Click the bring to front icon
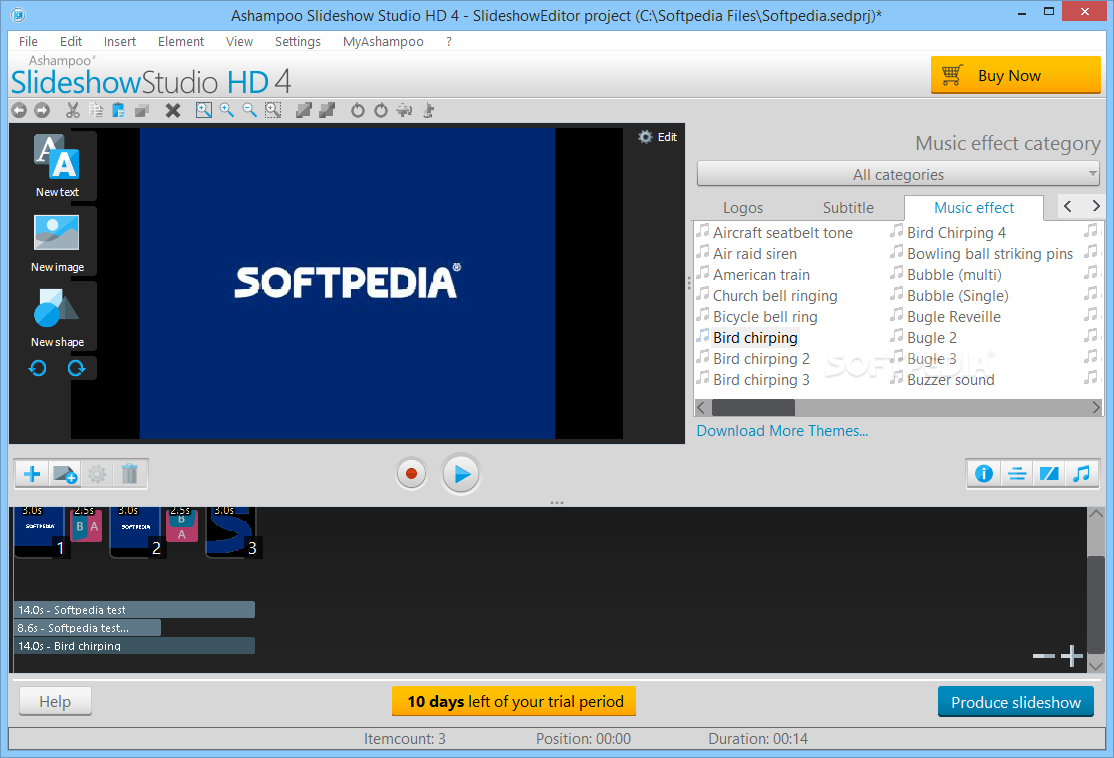Viewport: 1114px width, 758px height. coord(303,110)
